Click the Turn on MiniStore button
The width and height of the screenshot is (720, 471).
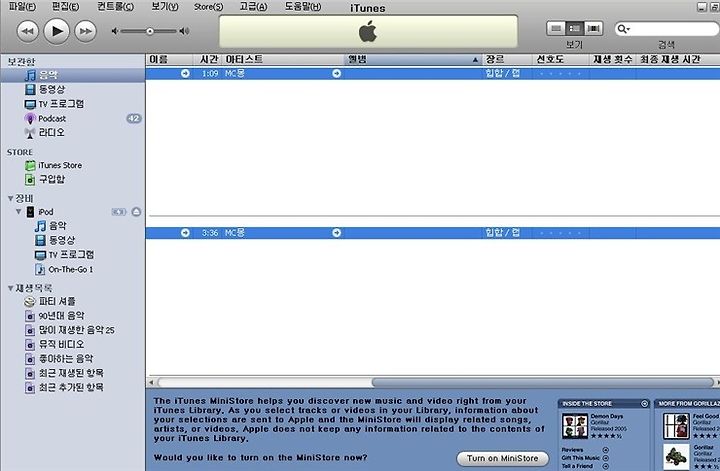click(502, 458)
